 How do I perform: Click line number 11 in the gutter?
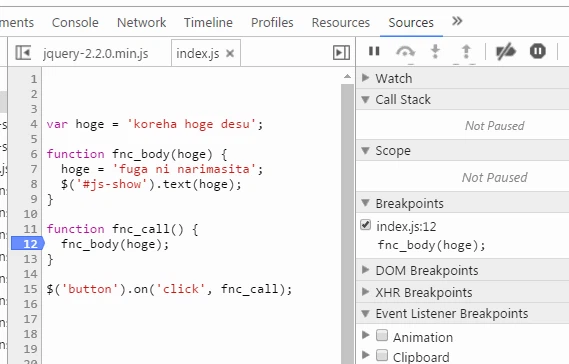pyautogui.click(x=30, y=229)
